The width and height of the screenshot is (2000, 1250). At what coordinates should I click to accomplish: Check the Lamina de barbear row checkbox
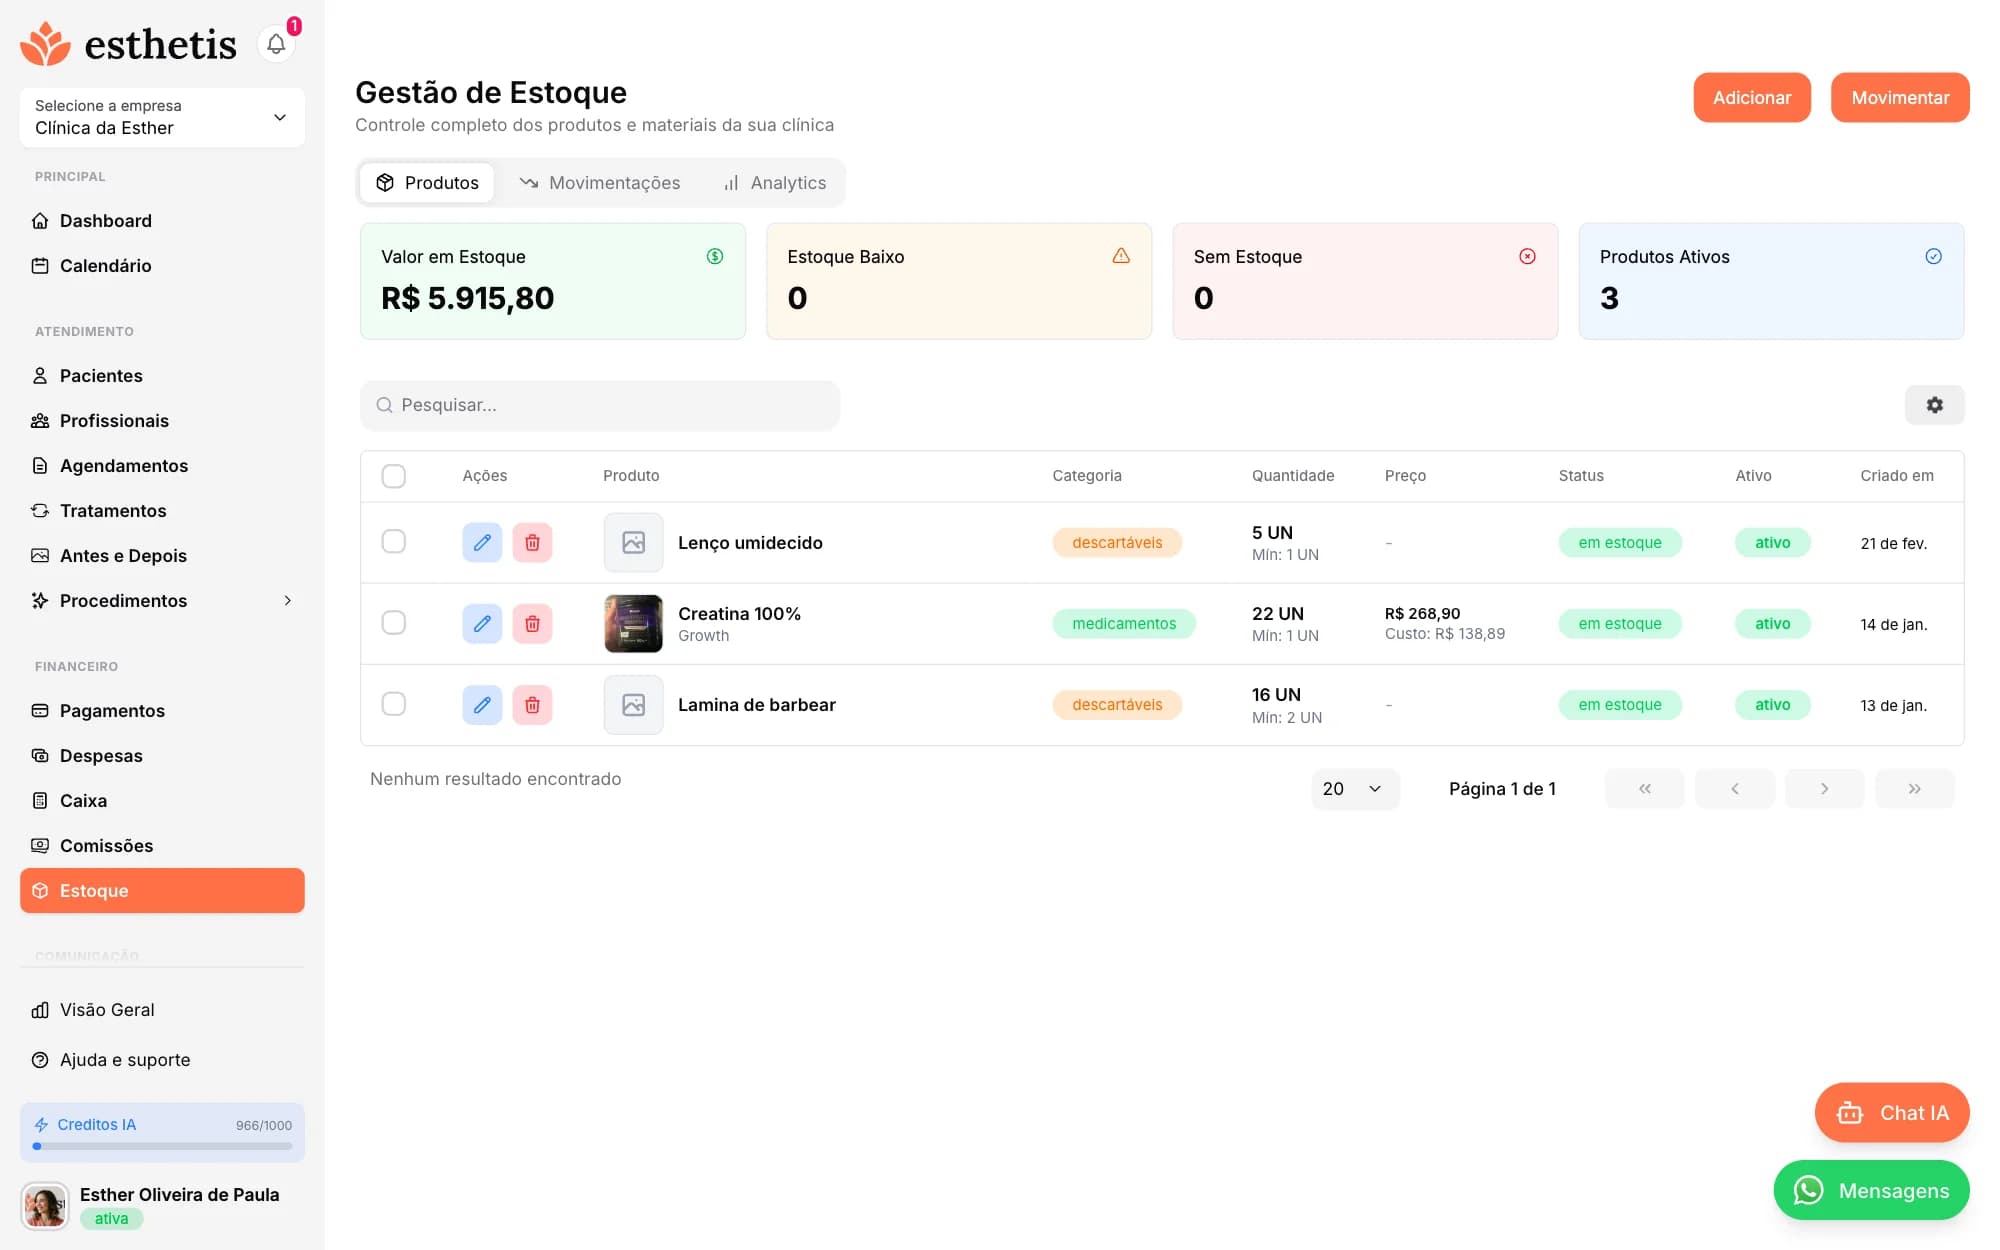[x=394, y=704]
